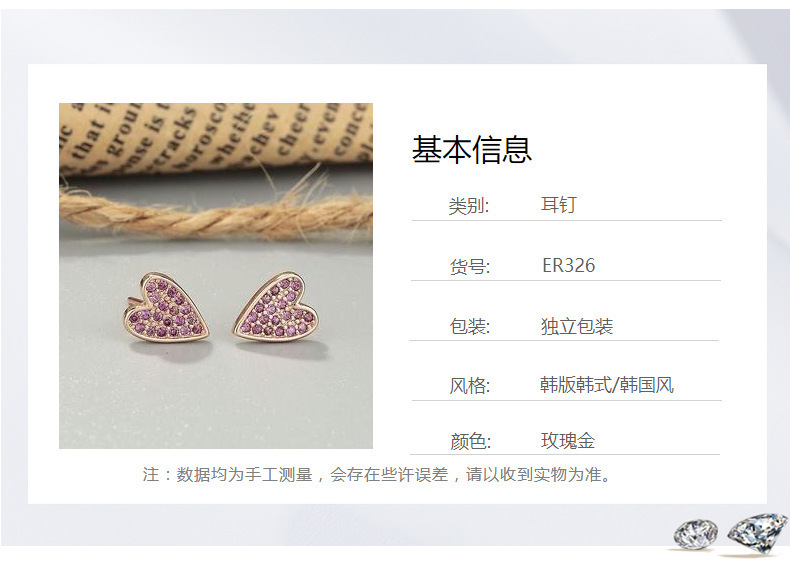The image size is (790, 579).
Task: Select the ER326 item number
Action: point(568,266)
